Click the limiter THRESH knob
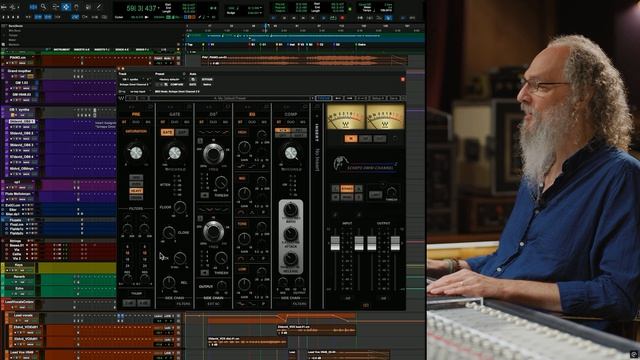 (x=391, y=191)
